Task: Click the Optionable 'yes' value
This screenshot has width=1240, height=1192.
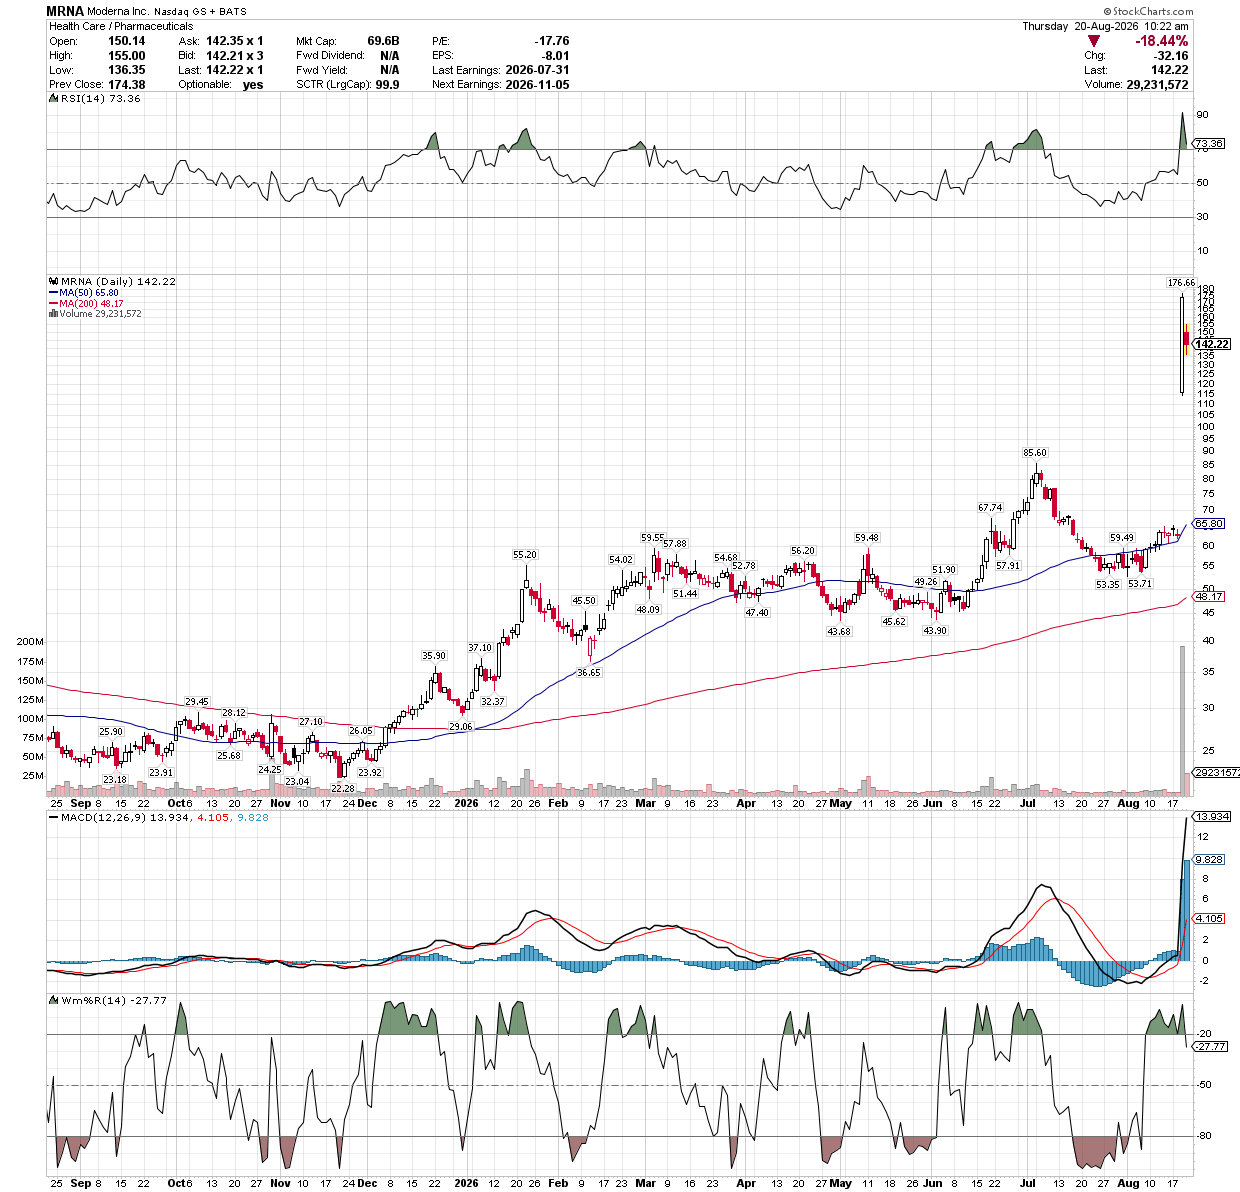Action: click(253, 85)
